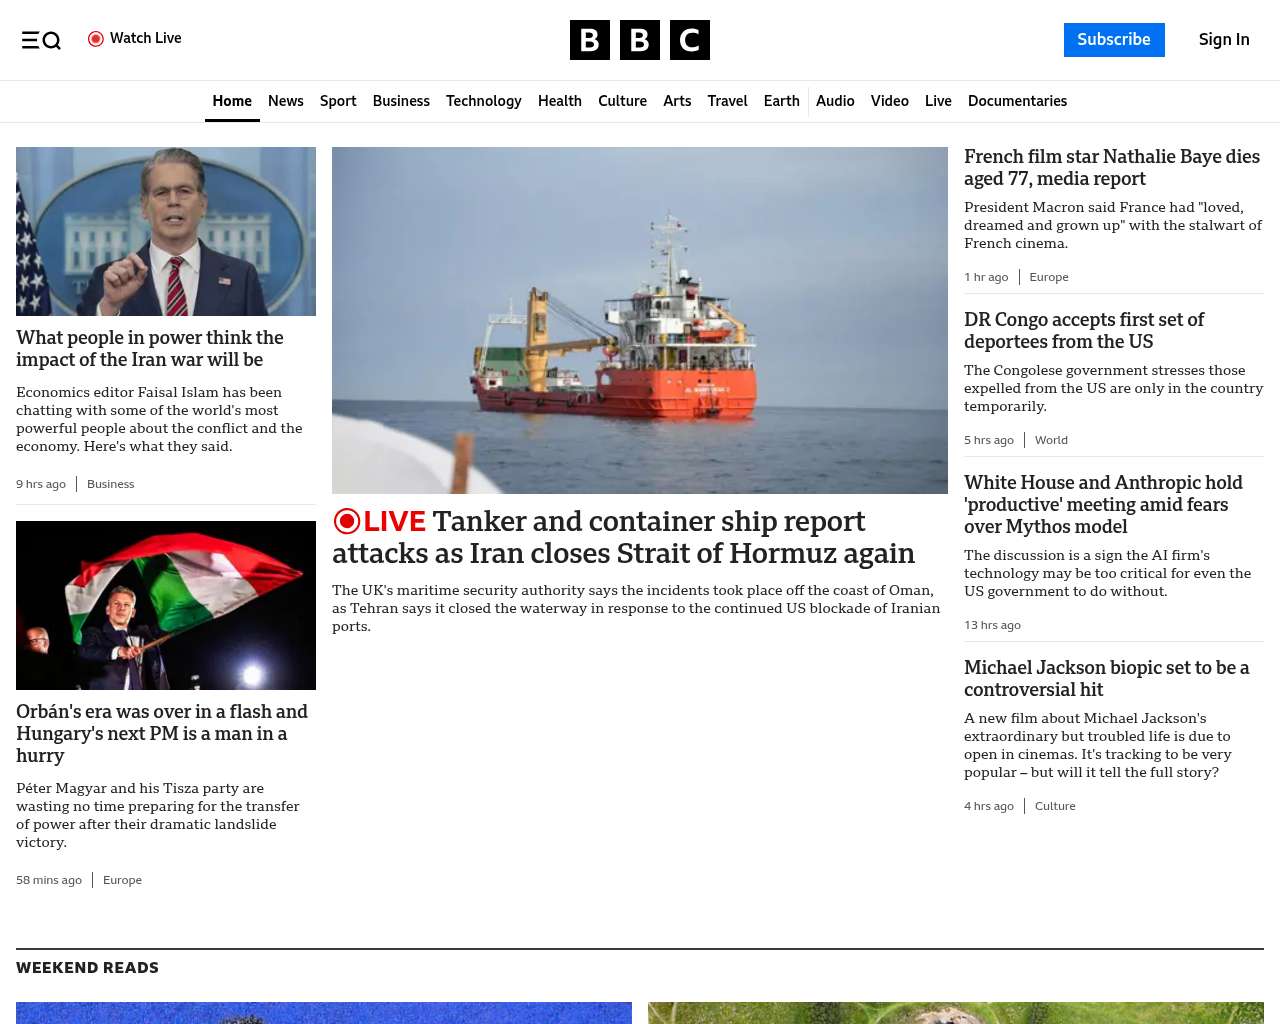Read the Michael Jackson biopic story
Image resolution: width=1280 pixels, height=1024 pixels.
click(x=1106, y=678)
